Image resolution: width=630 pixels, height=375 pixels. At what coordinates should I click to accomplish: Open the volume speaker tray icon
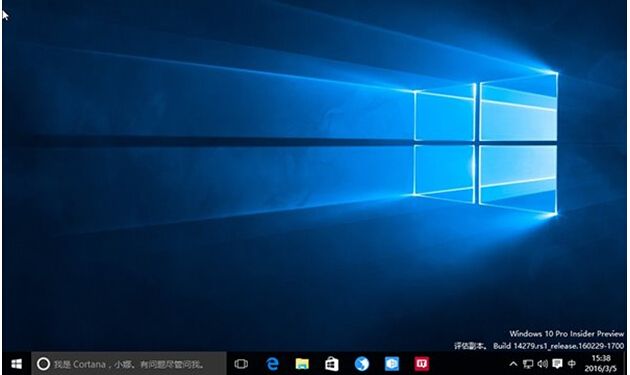[x=542, y=364]
